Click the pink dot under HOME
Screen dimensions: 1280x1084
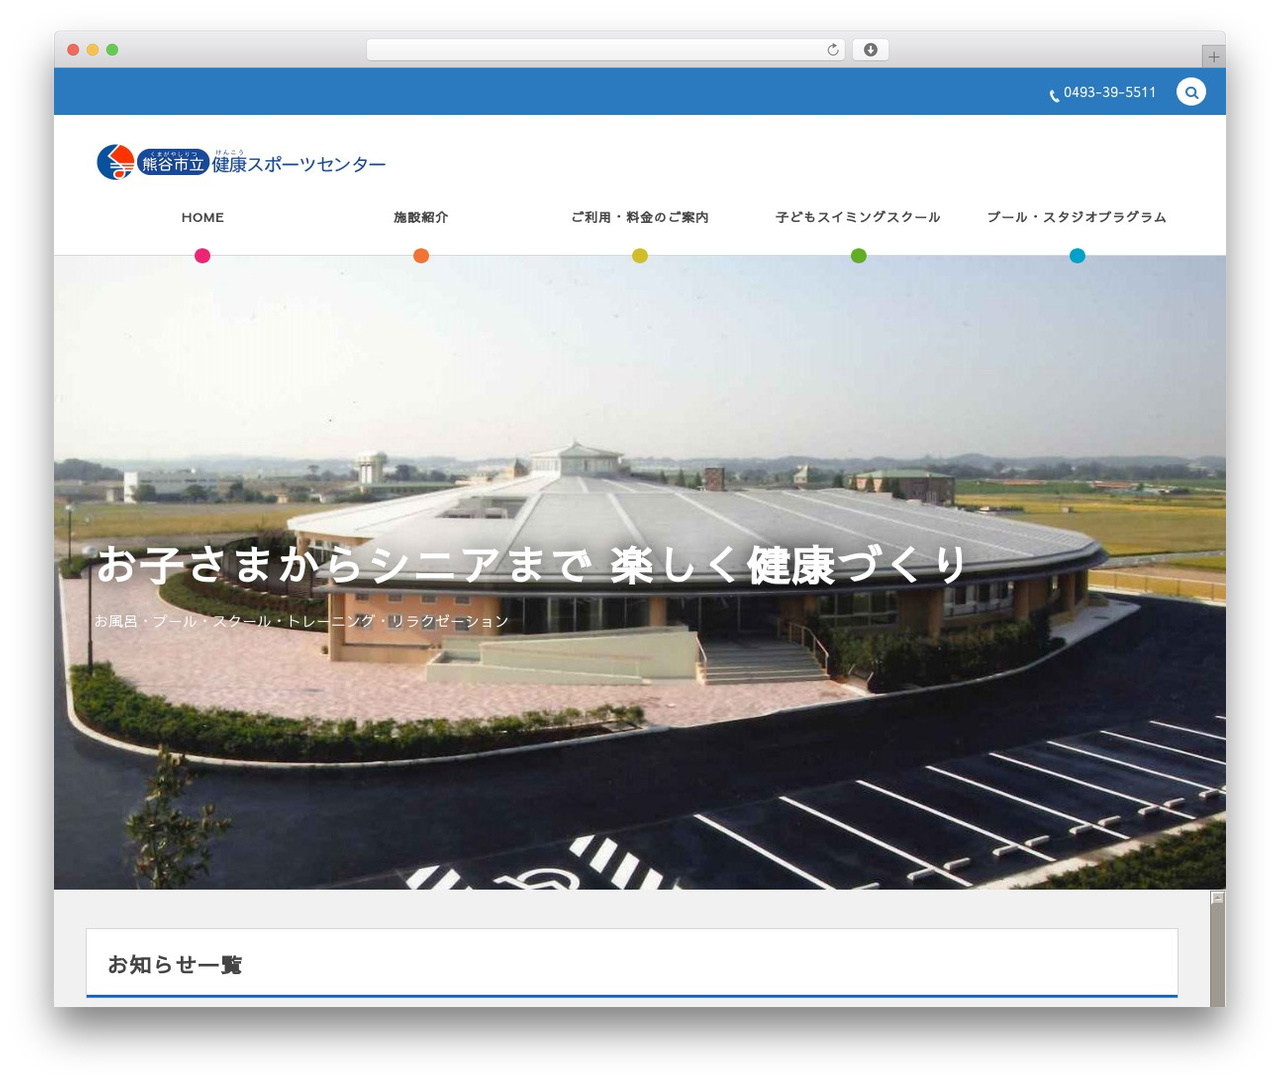203,256
